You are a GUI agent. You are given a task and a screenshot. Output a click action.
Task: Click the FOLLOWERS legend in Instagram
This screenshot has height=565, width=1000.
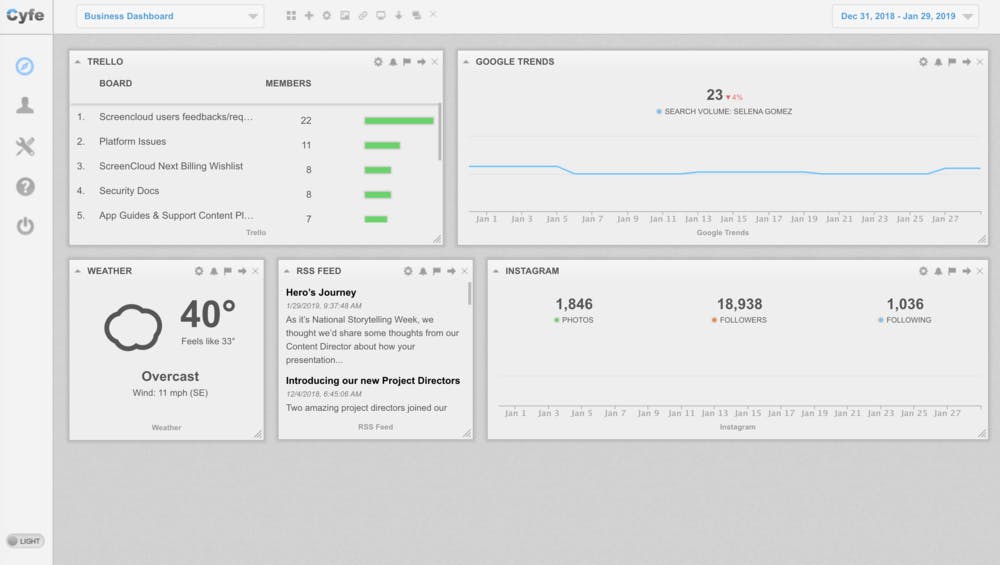click(739, 320)
